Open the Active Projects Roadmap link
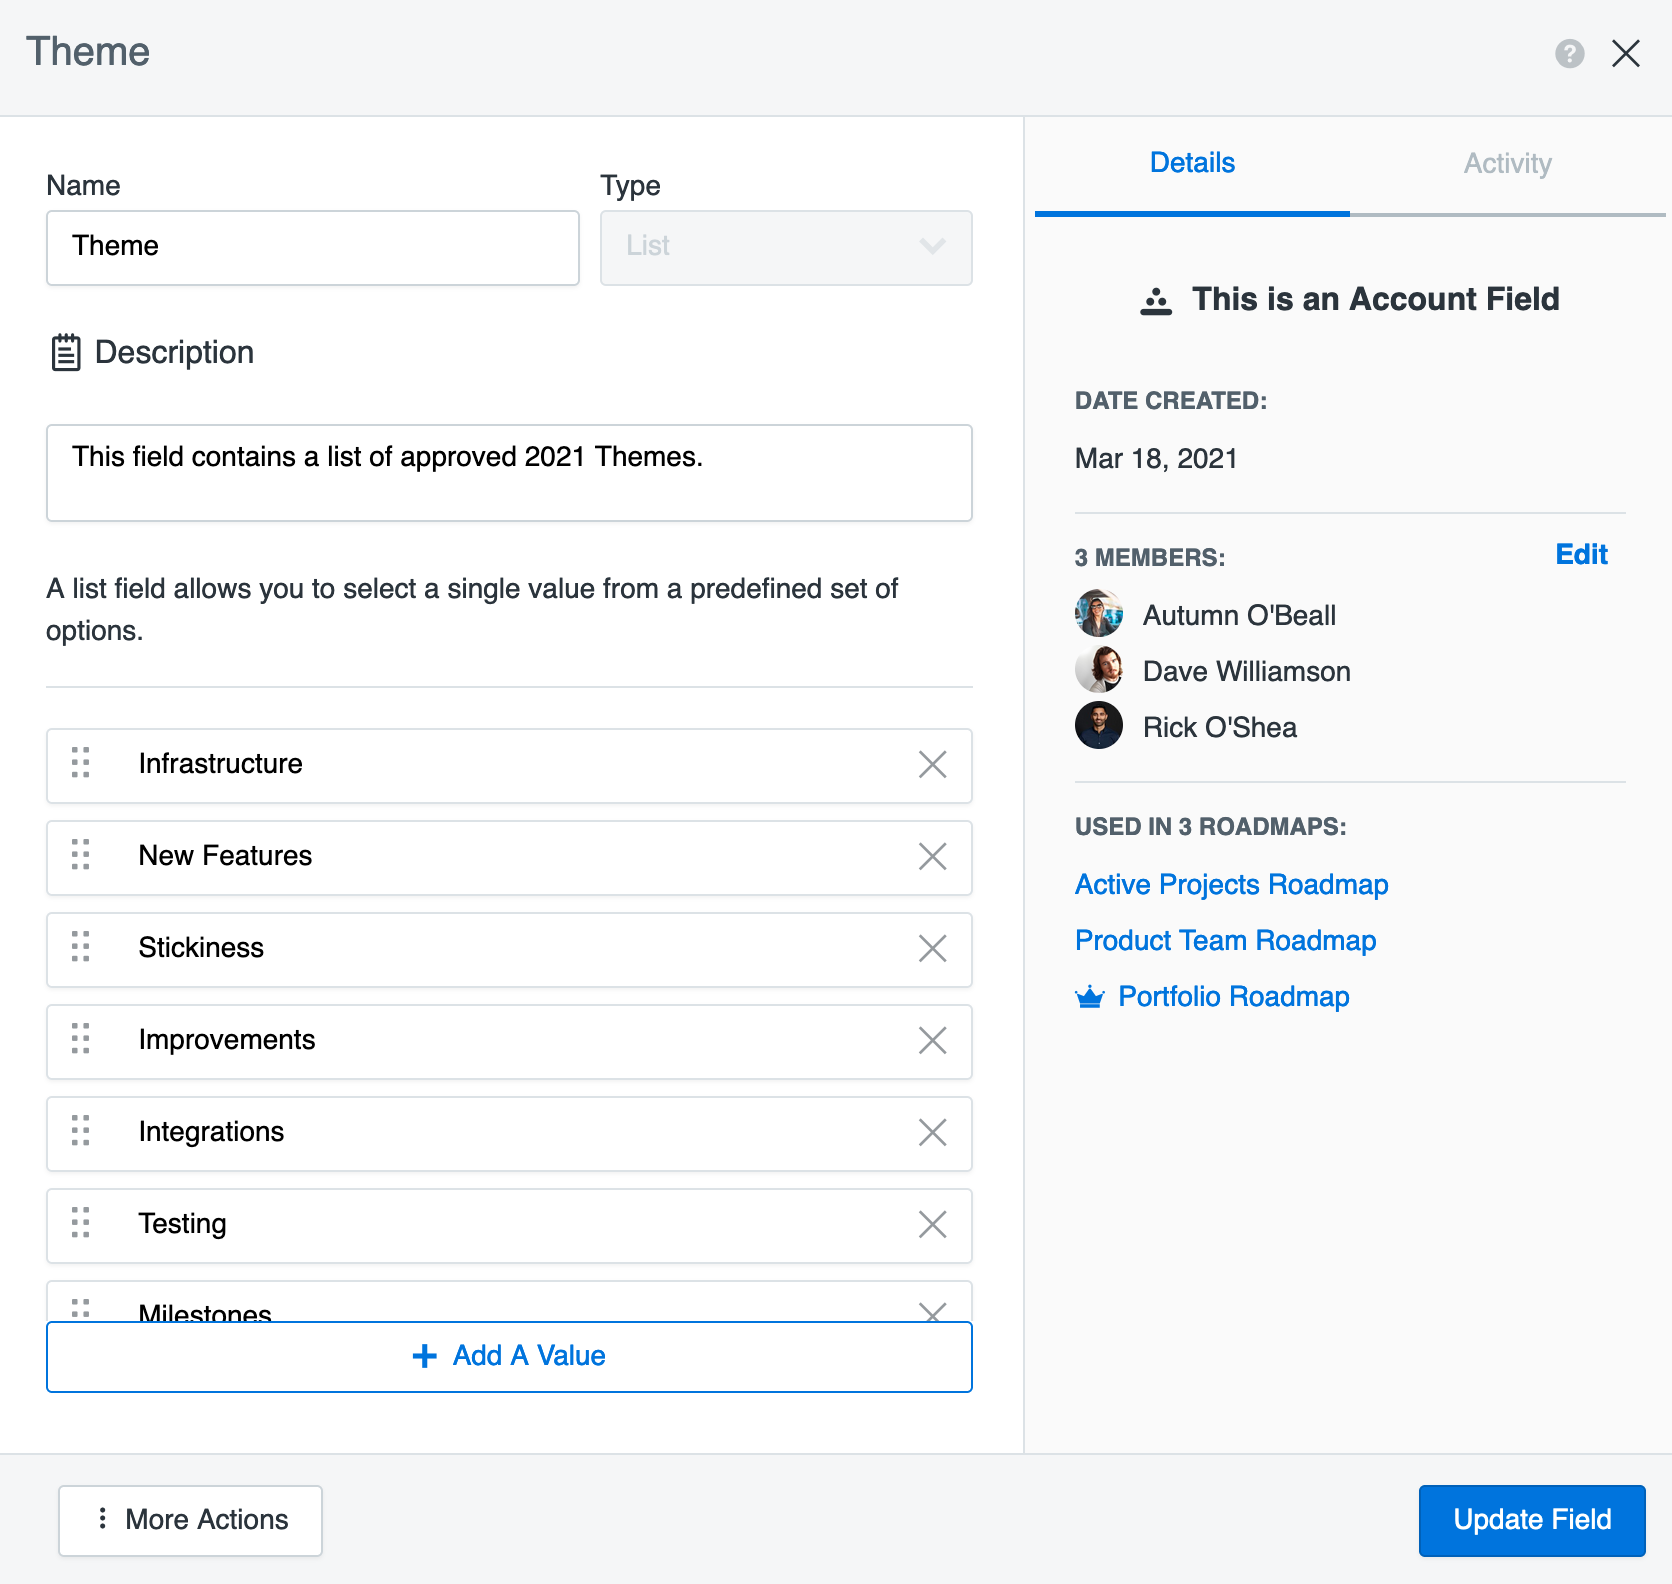This screenshot has height=1584, width=1672. 1231,885
